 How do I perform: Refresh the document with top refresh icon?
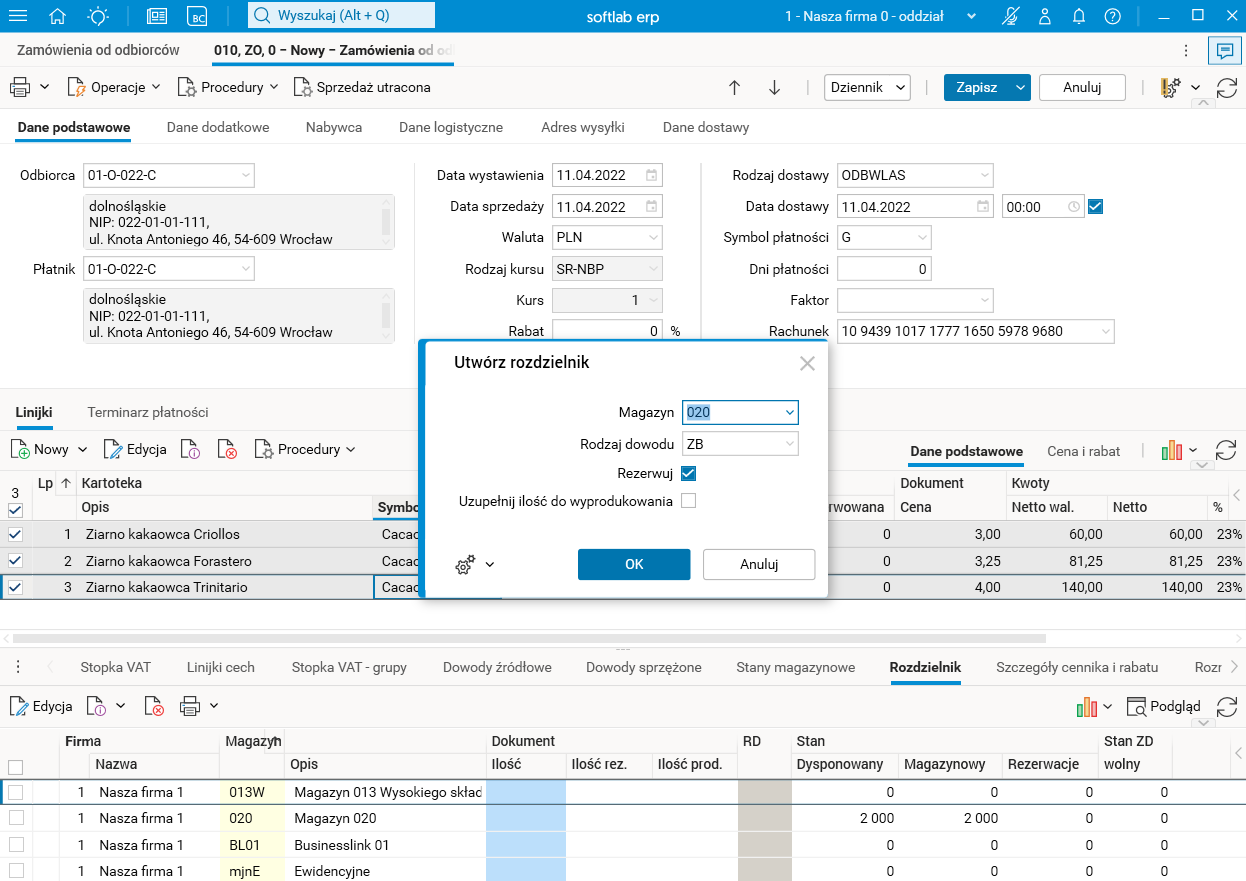[1227, 87]
